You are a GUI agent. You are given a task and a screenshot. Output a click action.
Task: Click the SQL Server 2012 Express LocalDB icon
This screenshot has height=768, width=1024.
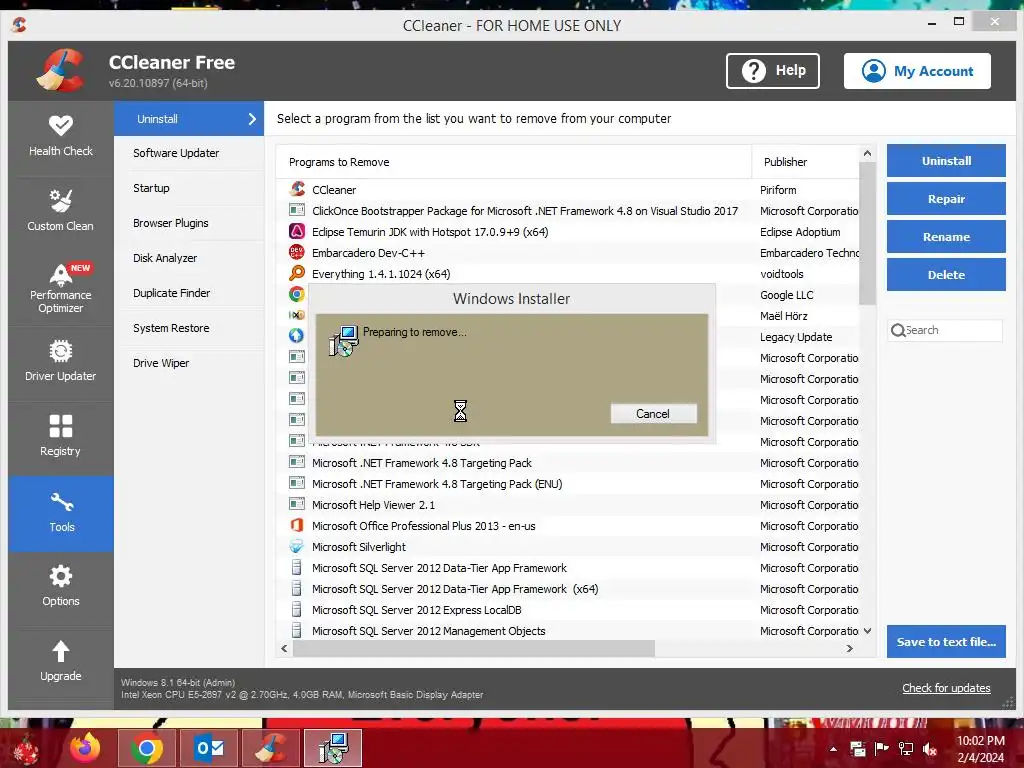pos(297,609)
